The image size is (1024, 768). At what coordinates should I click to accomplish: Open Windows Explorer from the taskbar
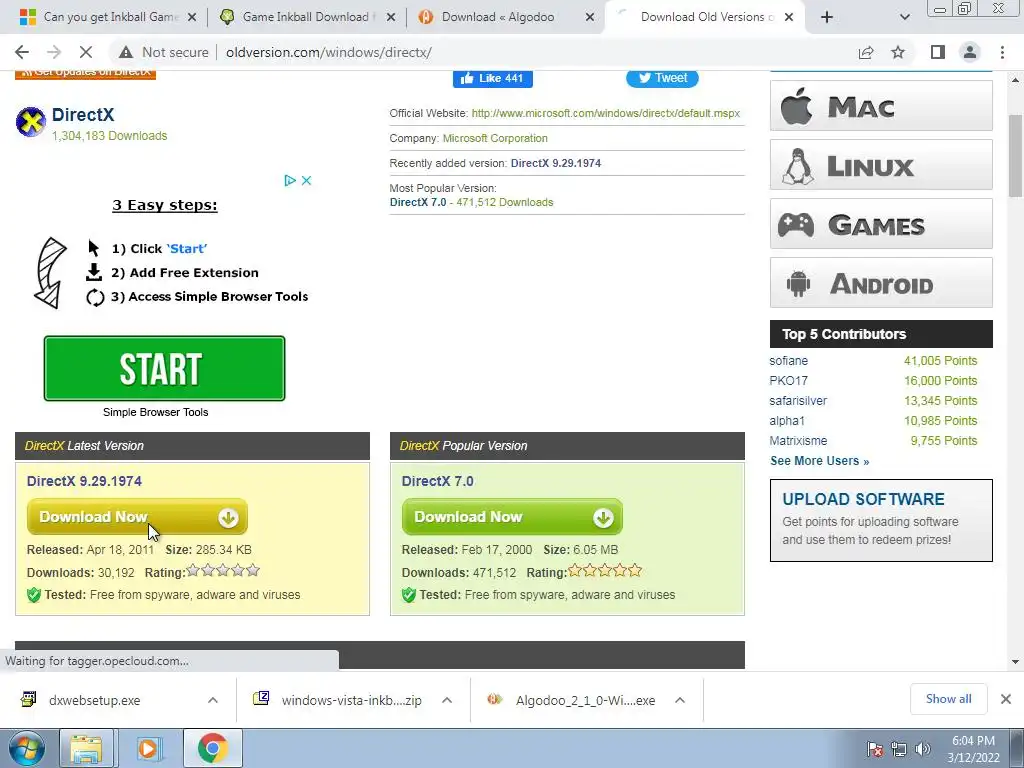pos(86,748)
